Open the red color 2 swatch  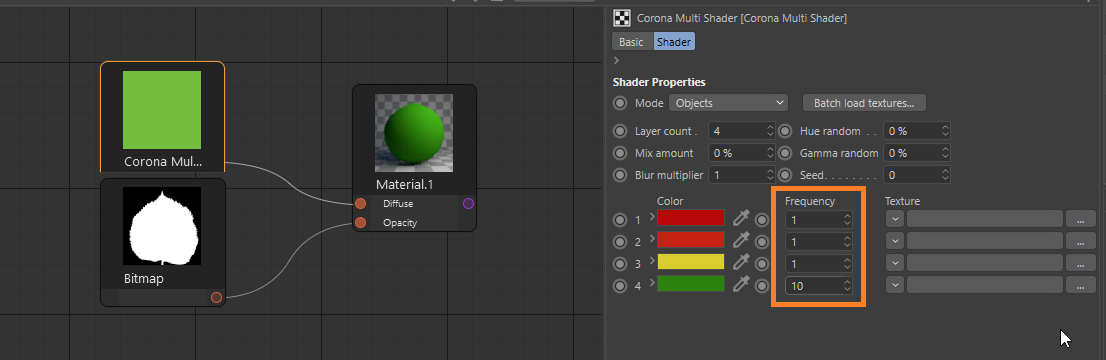[691, 240]
